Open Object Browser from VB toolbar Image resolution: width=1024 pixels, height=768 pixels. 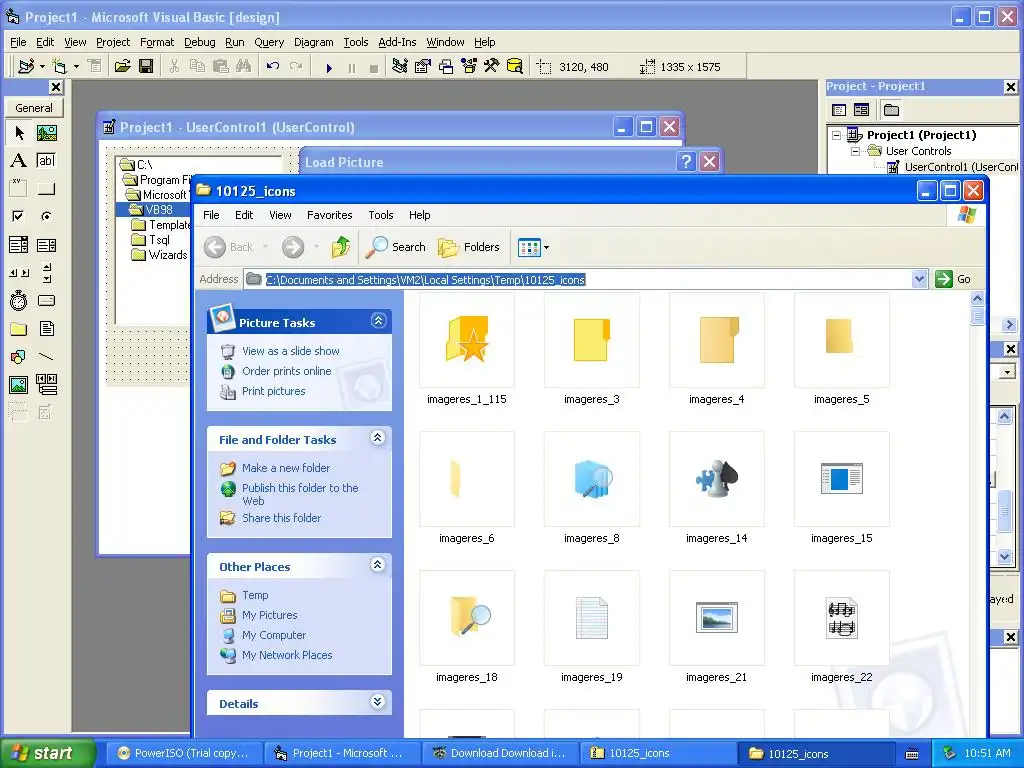click(x=468, y=67)
